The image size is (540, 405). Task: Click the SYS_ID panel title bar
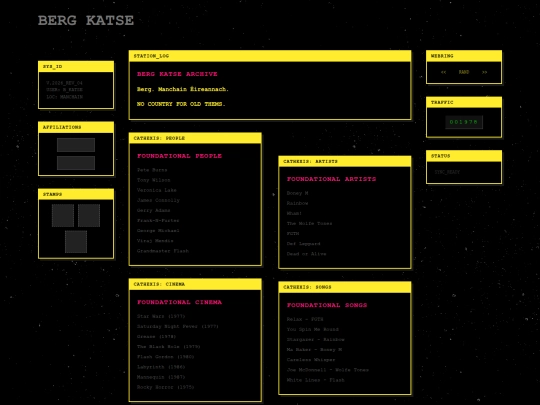(x=76, y=66)
